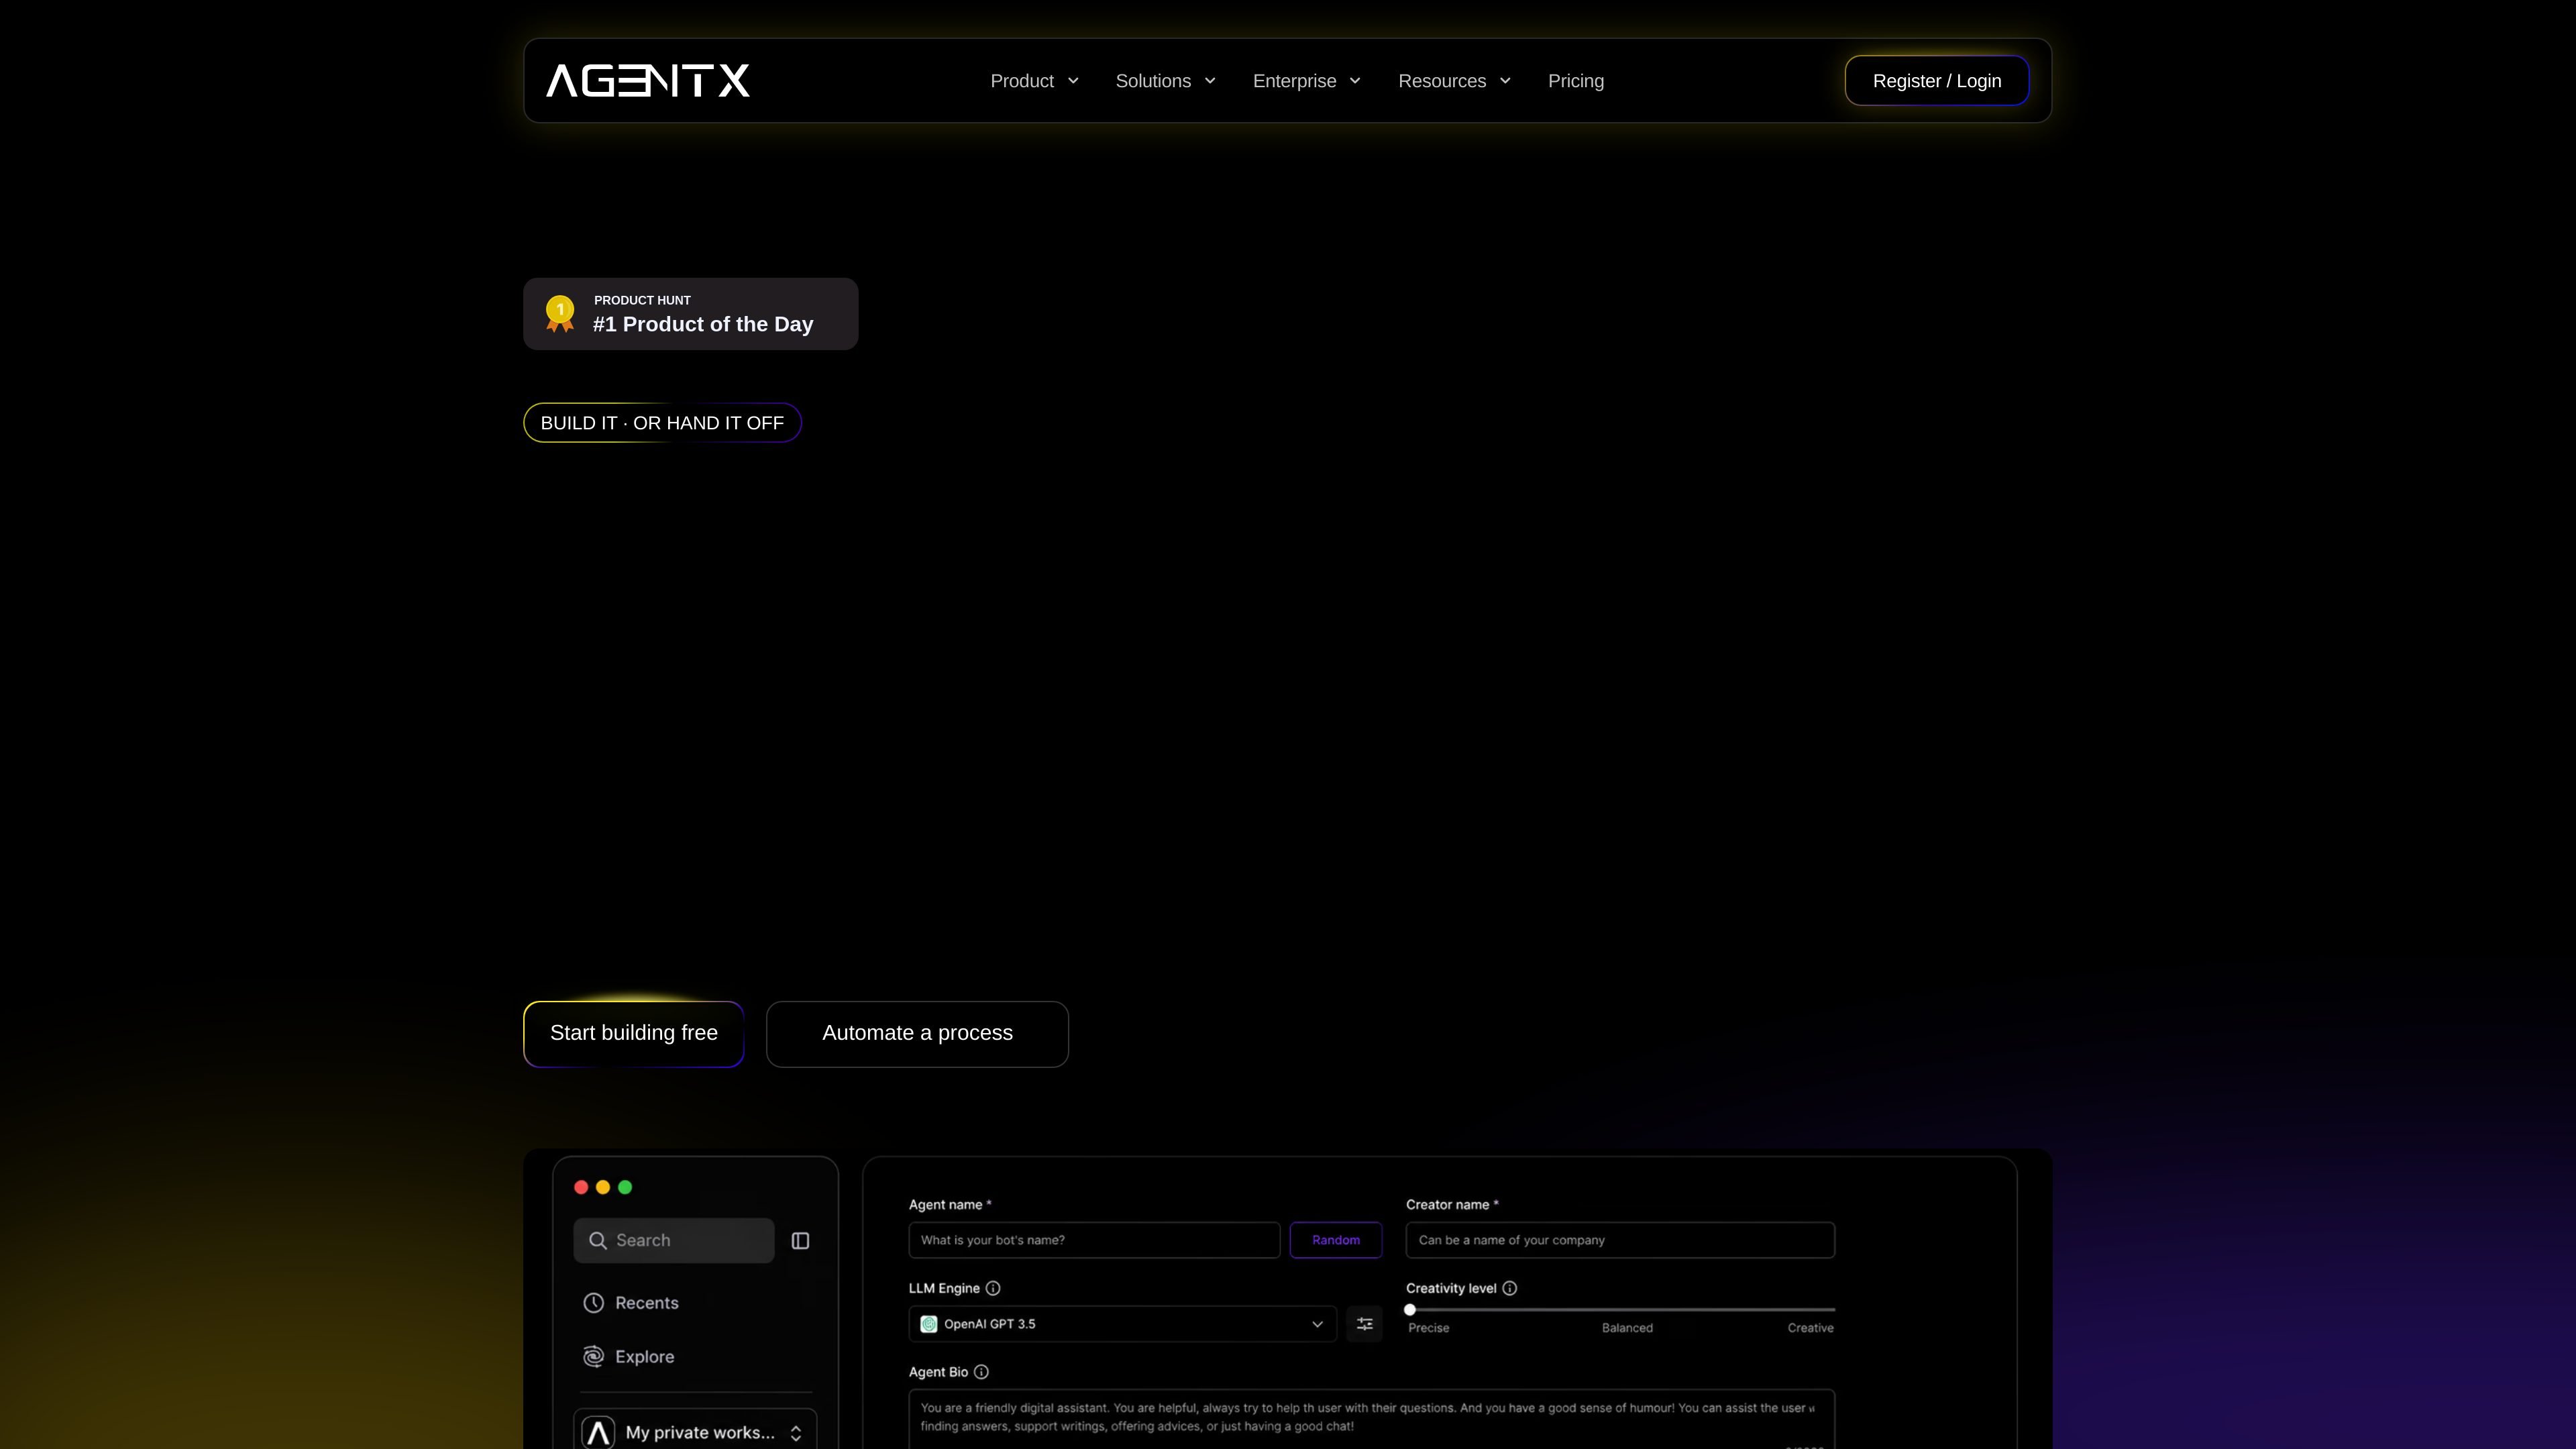Open Agent Bio info icon

point(981,1372)
